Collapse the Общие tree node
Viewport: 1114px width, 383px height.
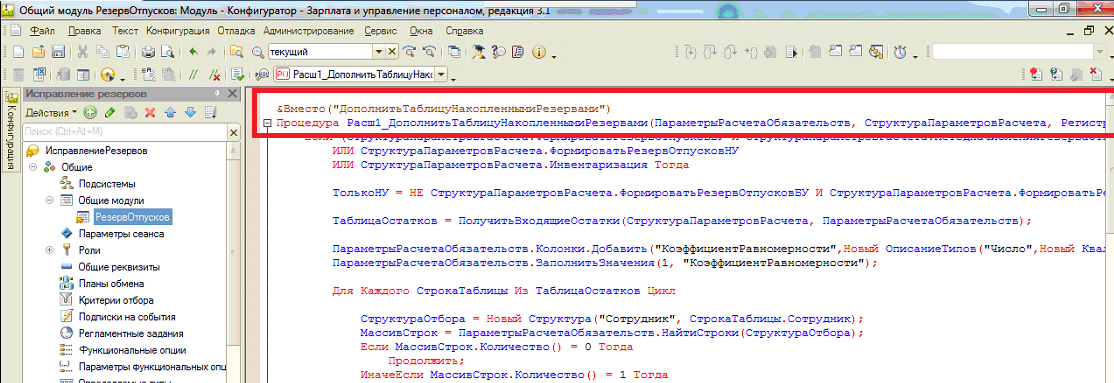pyautogui.click(x=33, y=167)
